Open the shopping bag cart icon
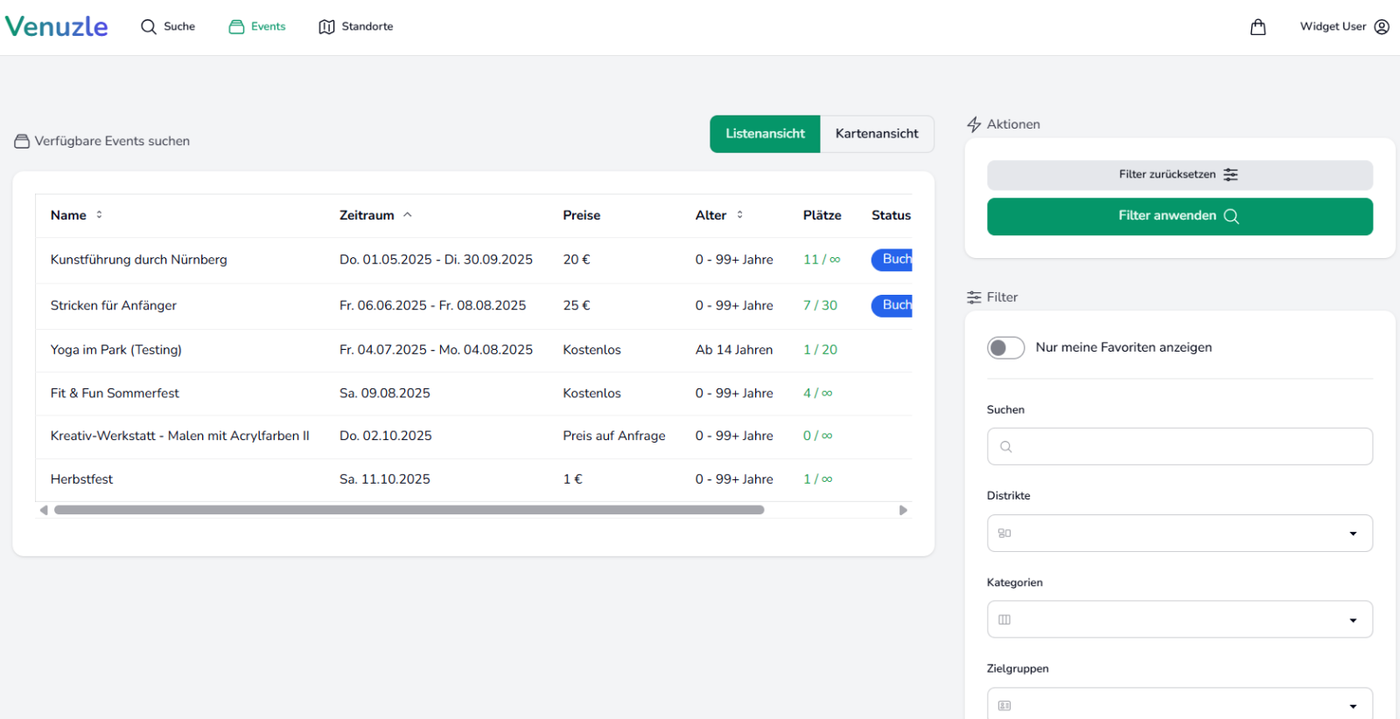Screen dimensions: 1400x719 tap(1258, 27)
